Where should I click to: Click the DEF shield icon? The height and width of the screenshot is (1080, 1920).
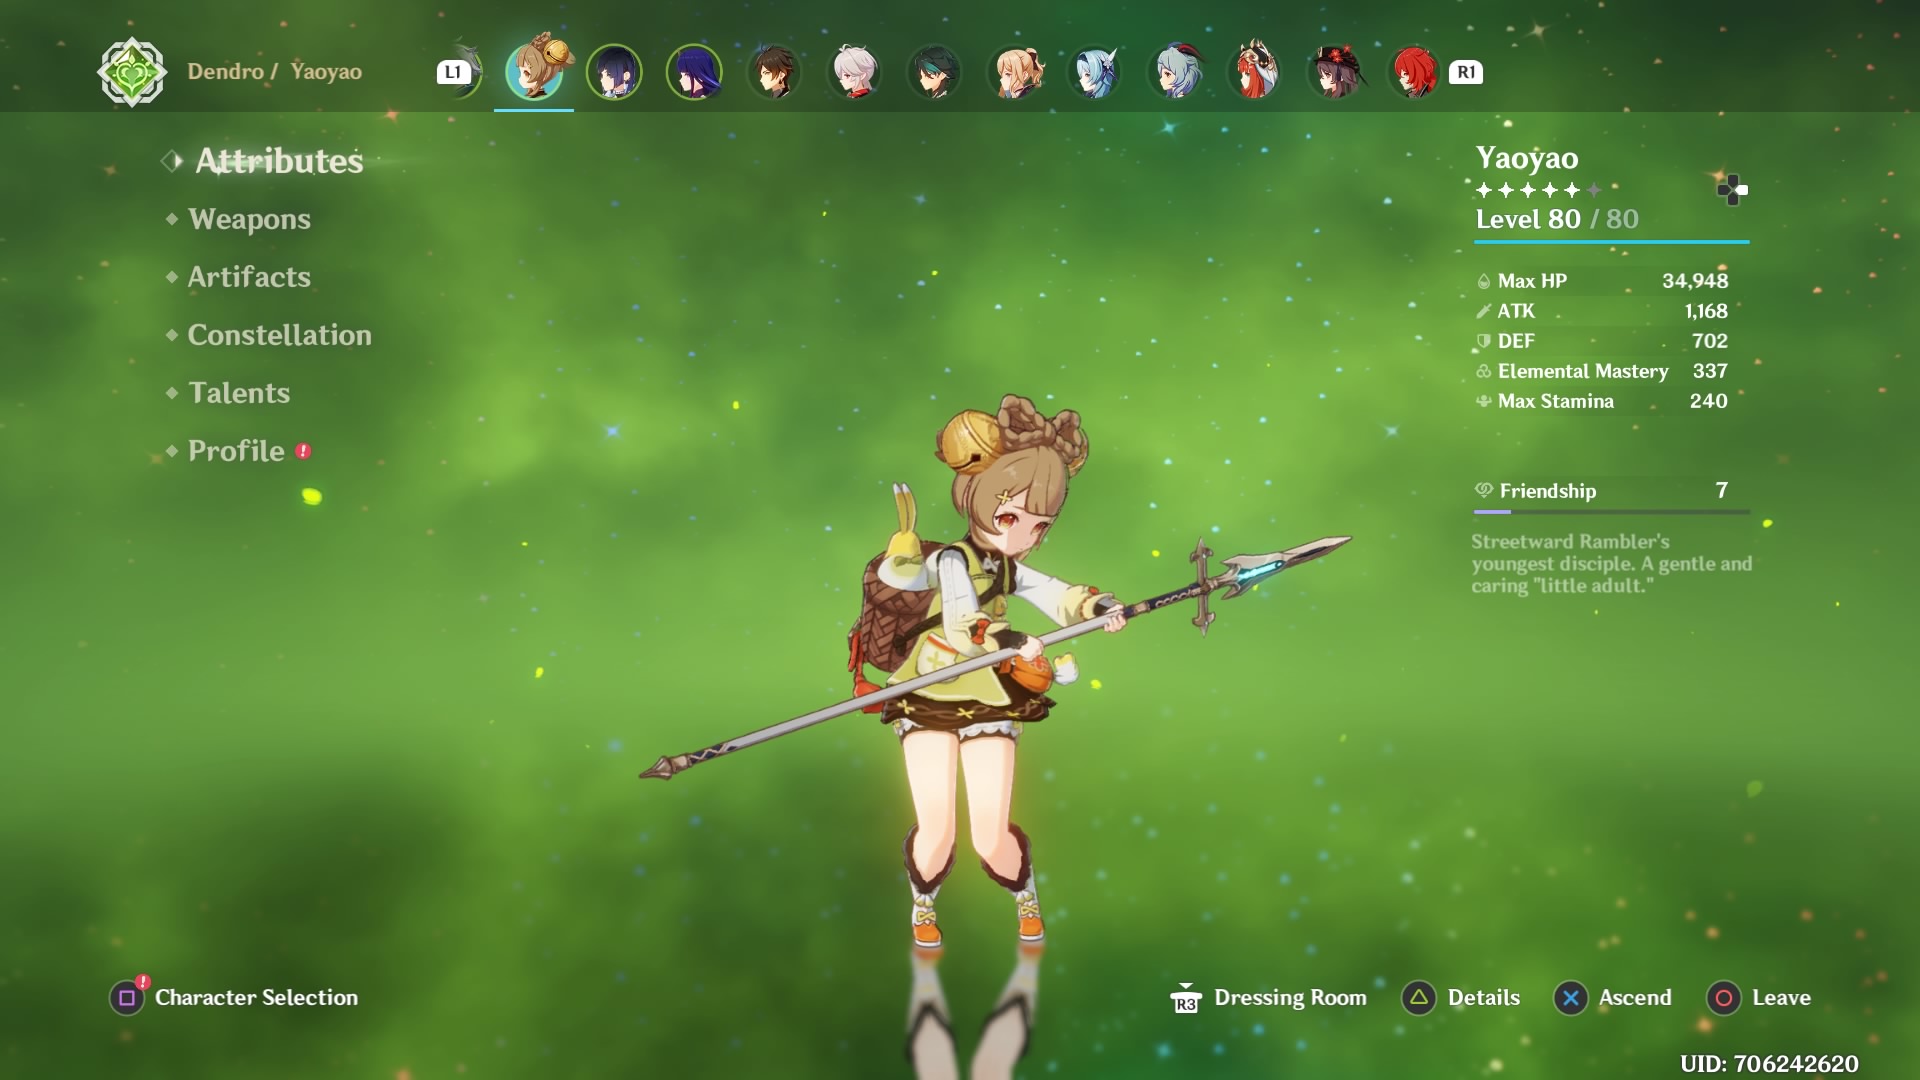[1484, 341]
